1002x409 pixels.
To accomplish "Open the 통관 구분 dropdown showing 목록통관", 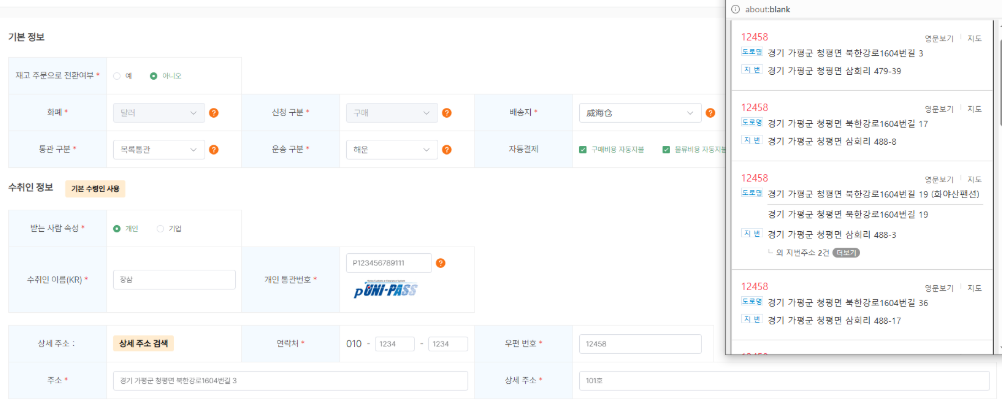I will pos(159,150).
